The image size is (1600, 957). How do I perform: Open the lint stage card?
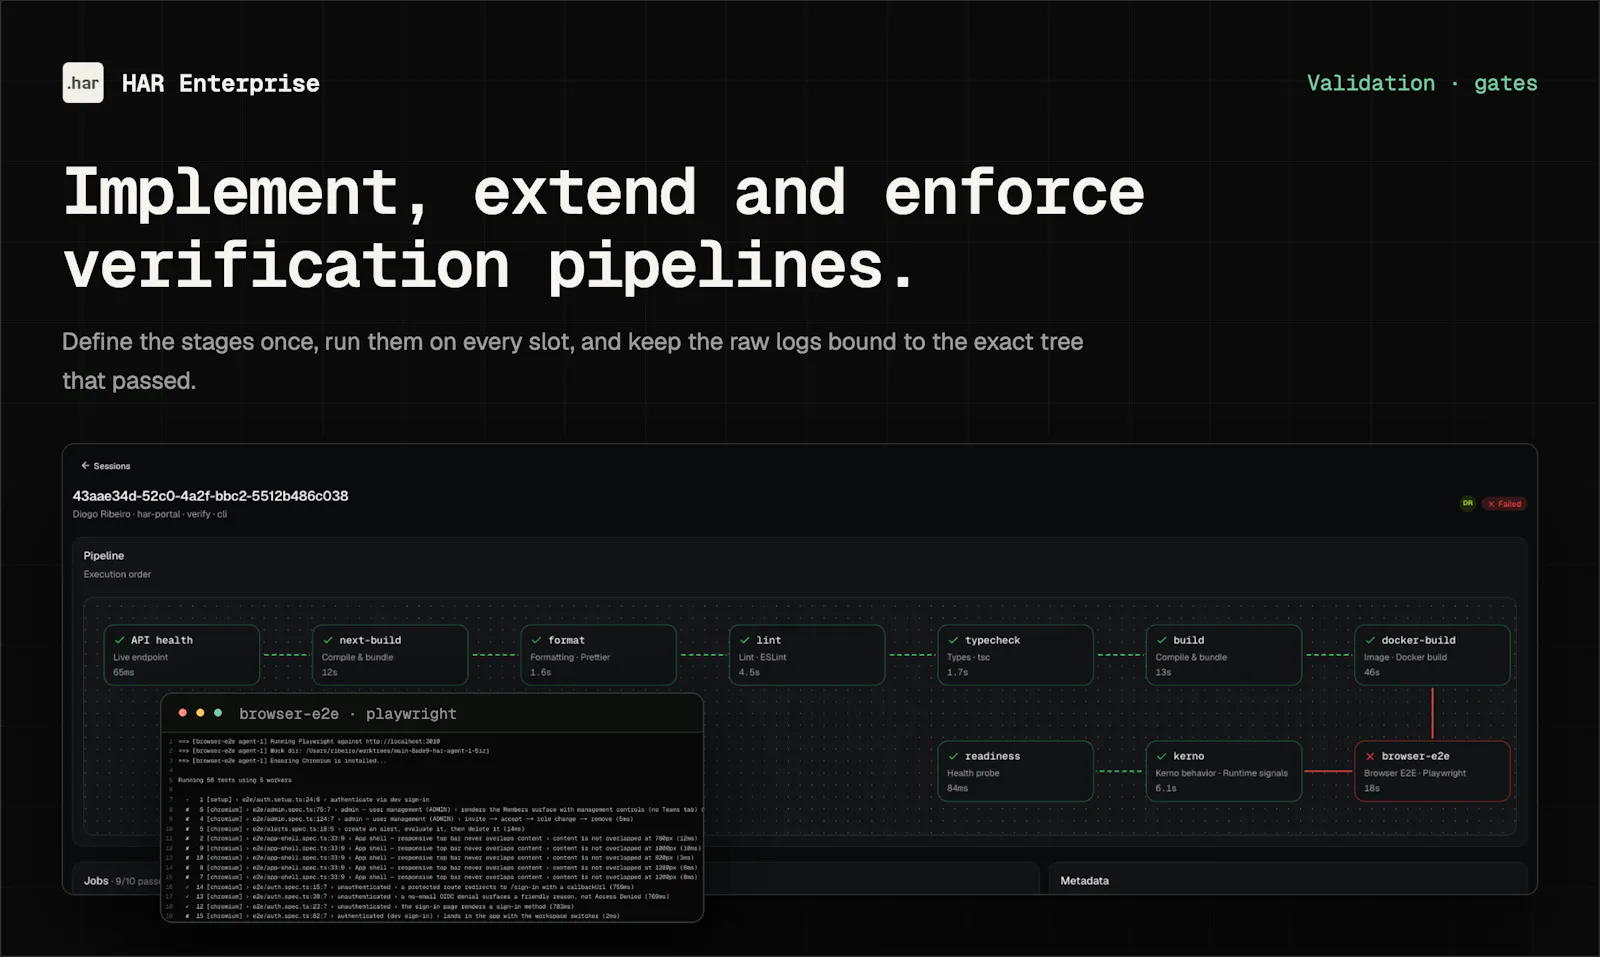click(807, 655)
